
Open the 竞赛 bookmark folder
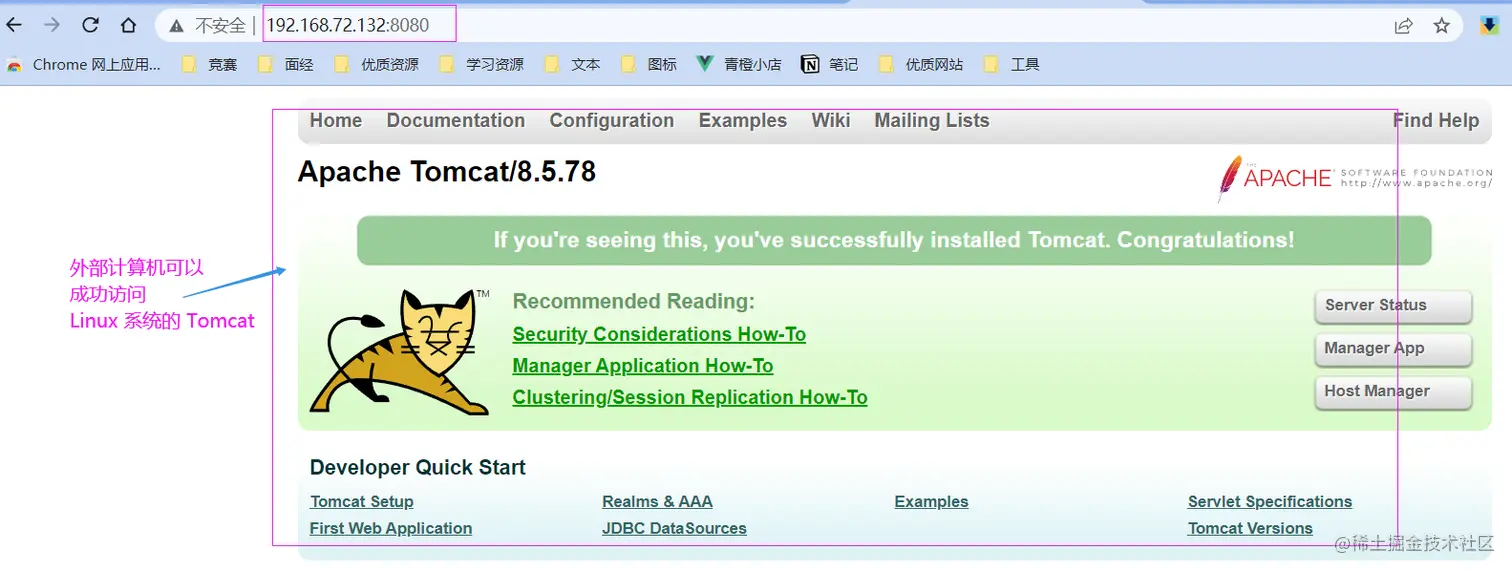click(210, 65)
